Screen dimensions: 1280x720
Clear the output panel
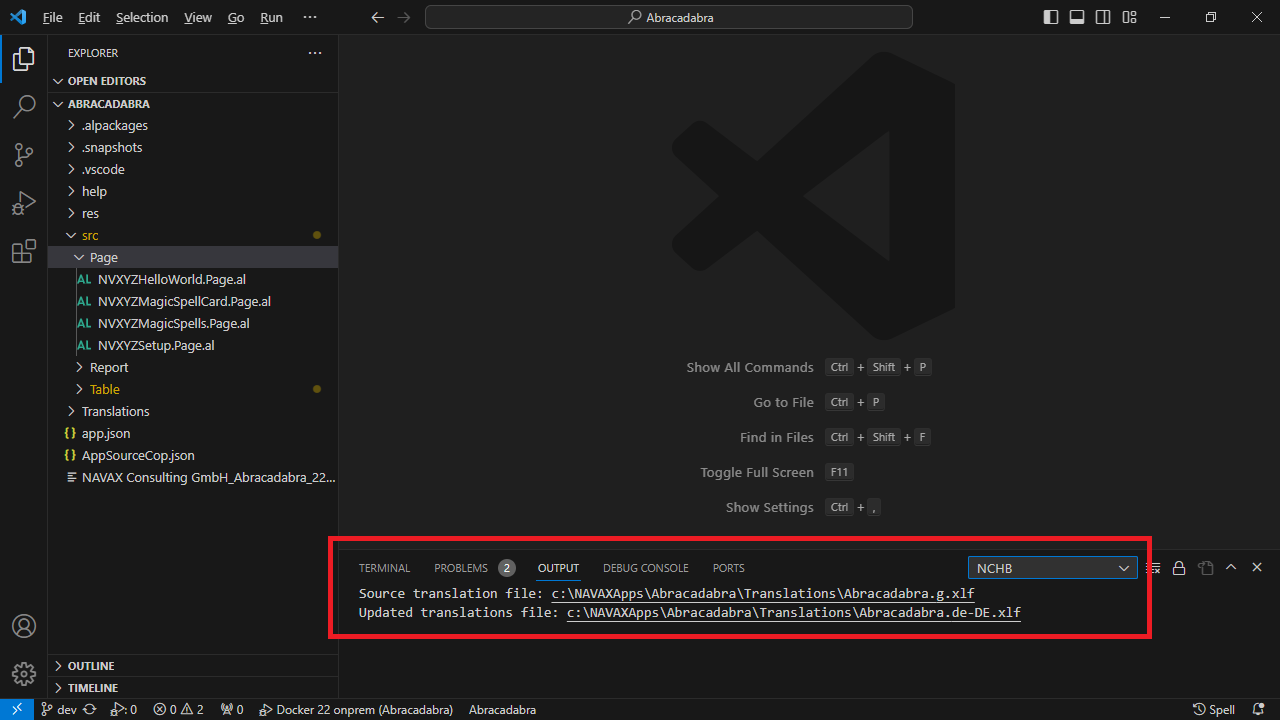coord(1153,568)
